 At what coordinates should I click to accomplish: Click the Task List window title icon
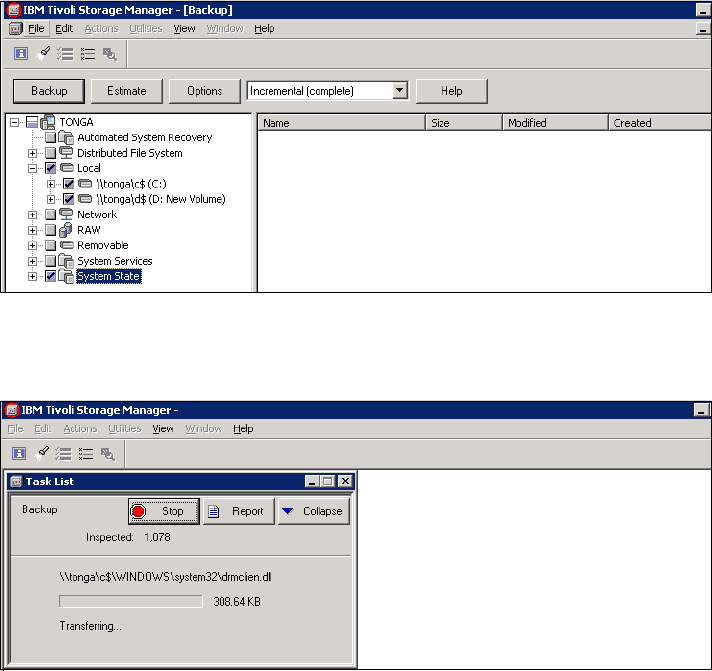pos(16,482)
